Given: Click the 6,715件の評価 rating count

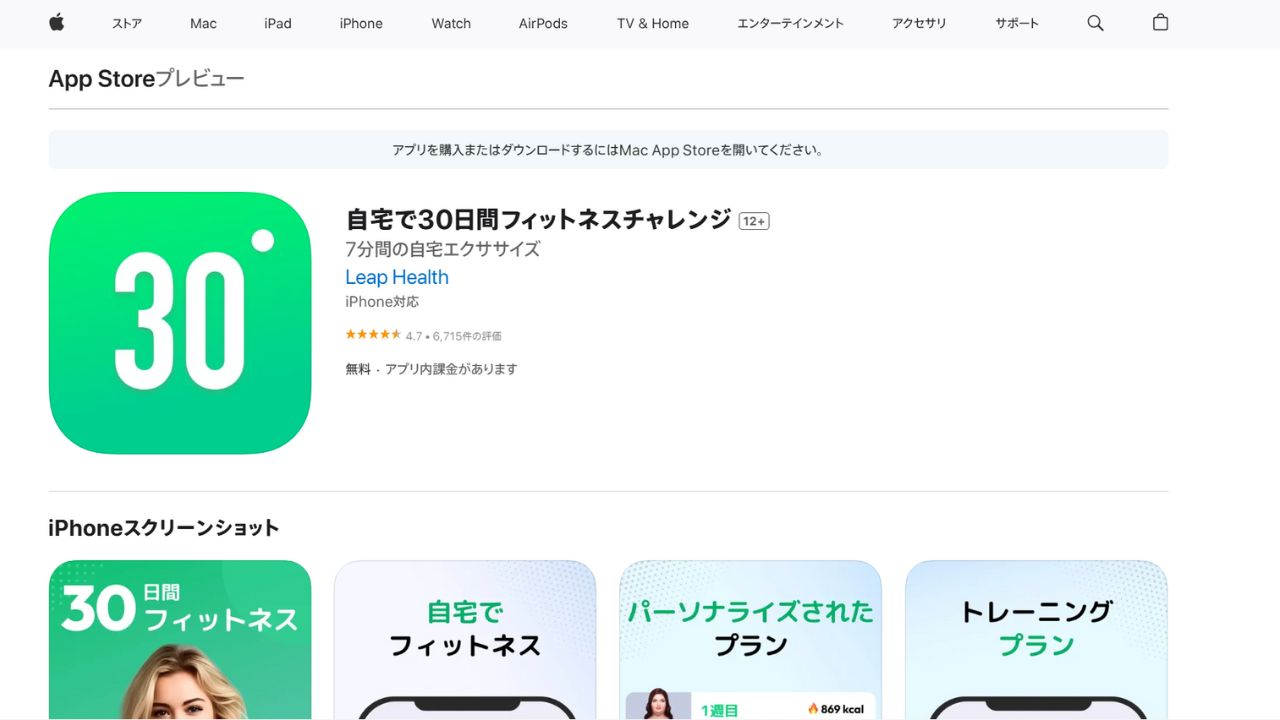Looking at the screenshot, I should [467, 336].
